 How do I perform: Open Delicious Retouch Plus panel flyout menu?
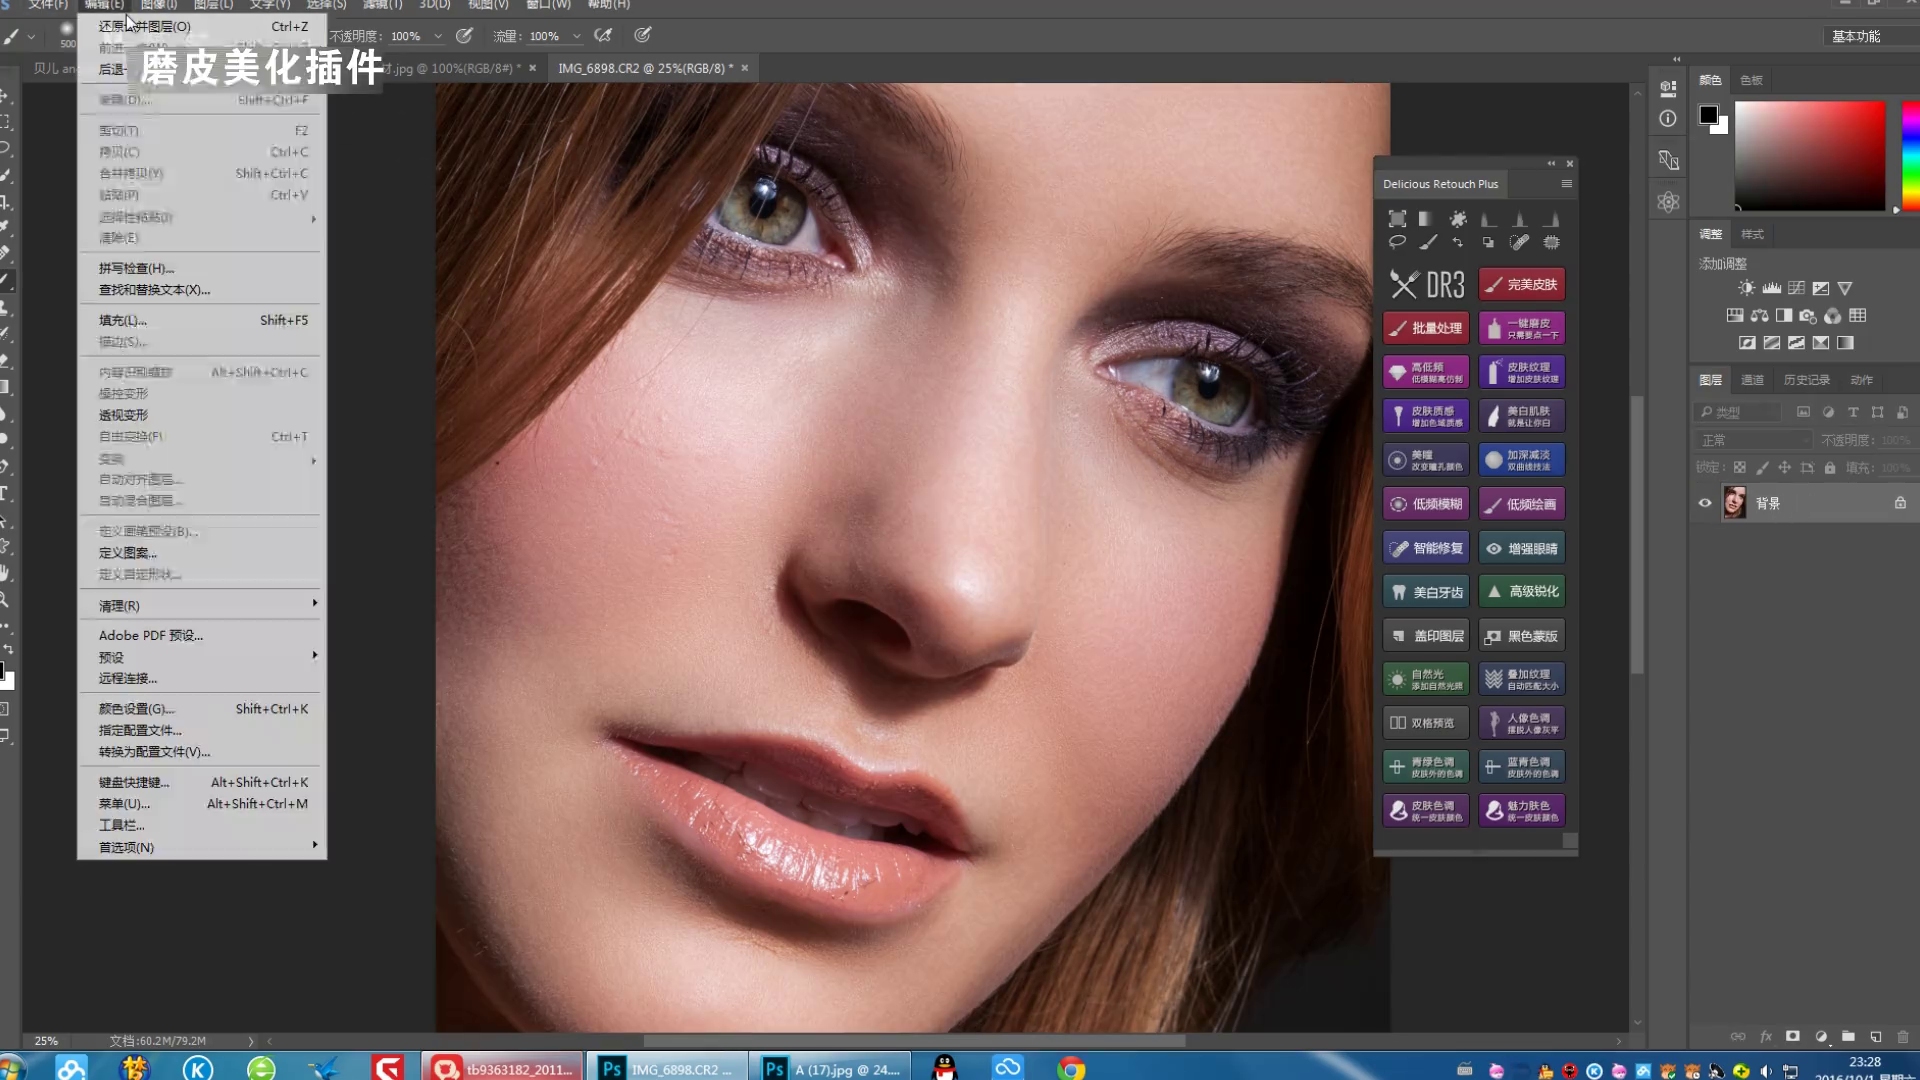(1566, 184)
